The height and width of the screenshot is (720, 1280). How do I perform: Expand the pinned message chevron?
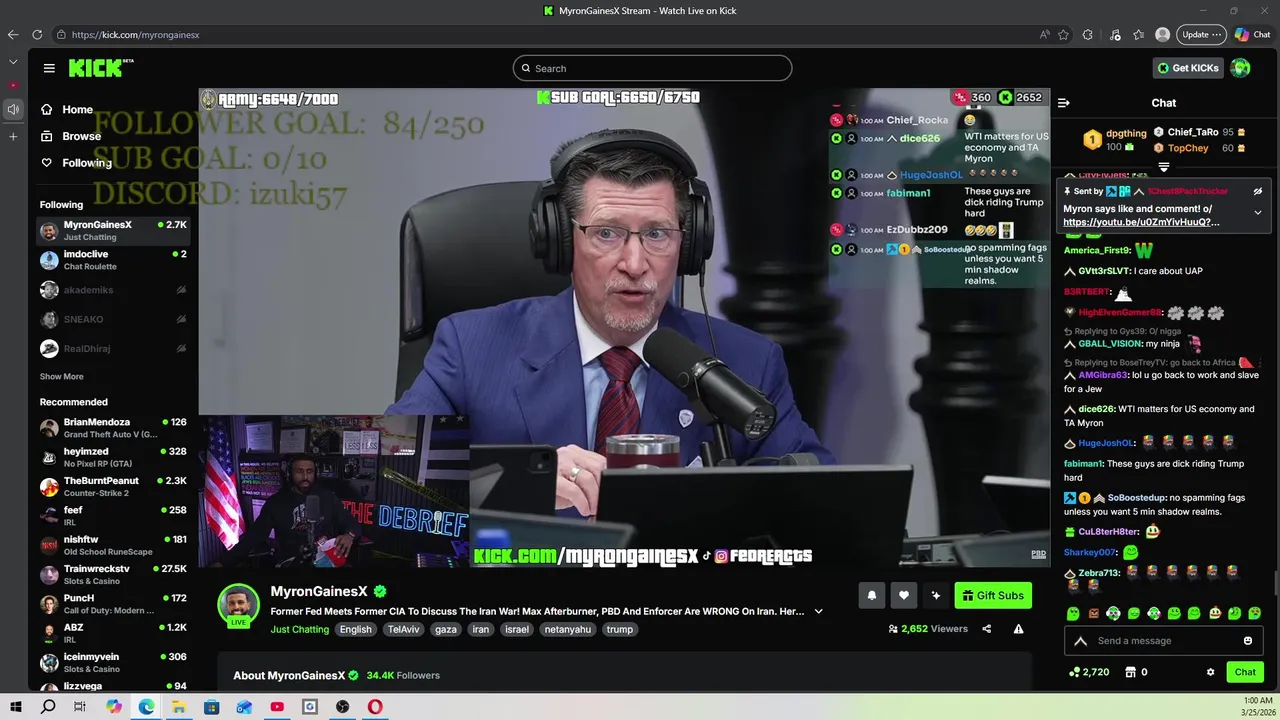click(x=1258, y=212)
